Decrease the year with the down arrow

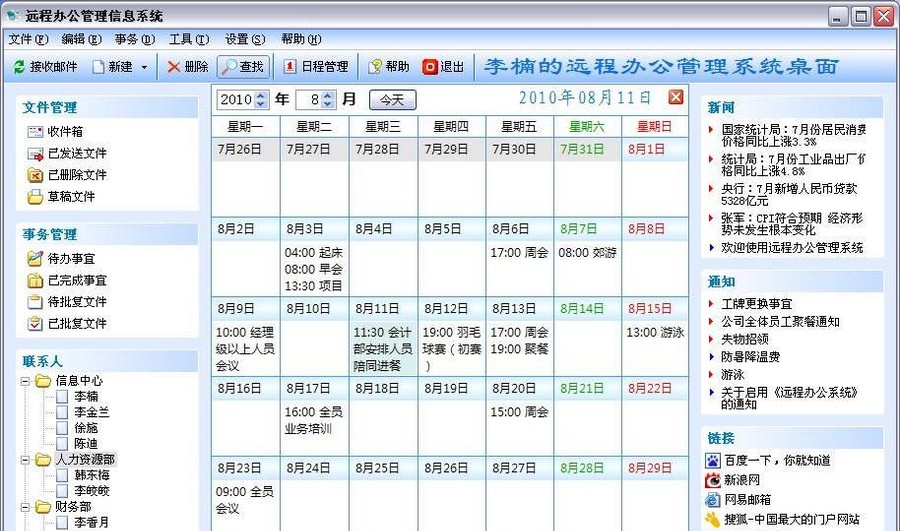pos(261,104)
